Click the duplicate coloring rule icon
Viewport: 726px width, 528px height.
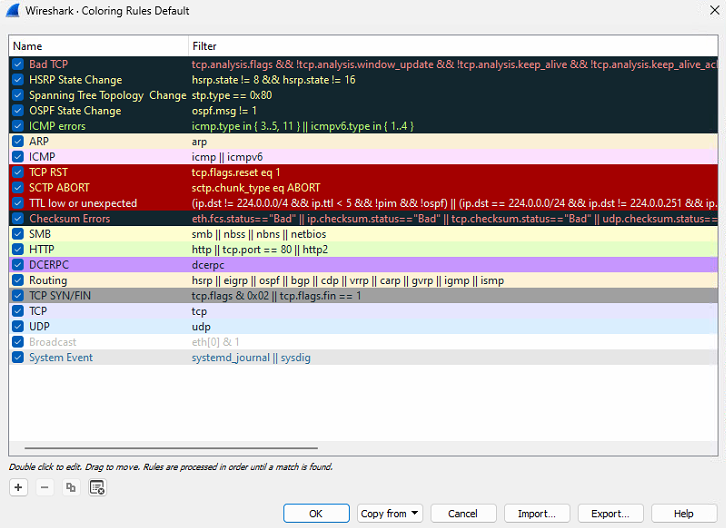[70, 487]
